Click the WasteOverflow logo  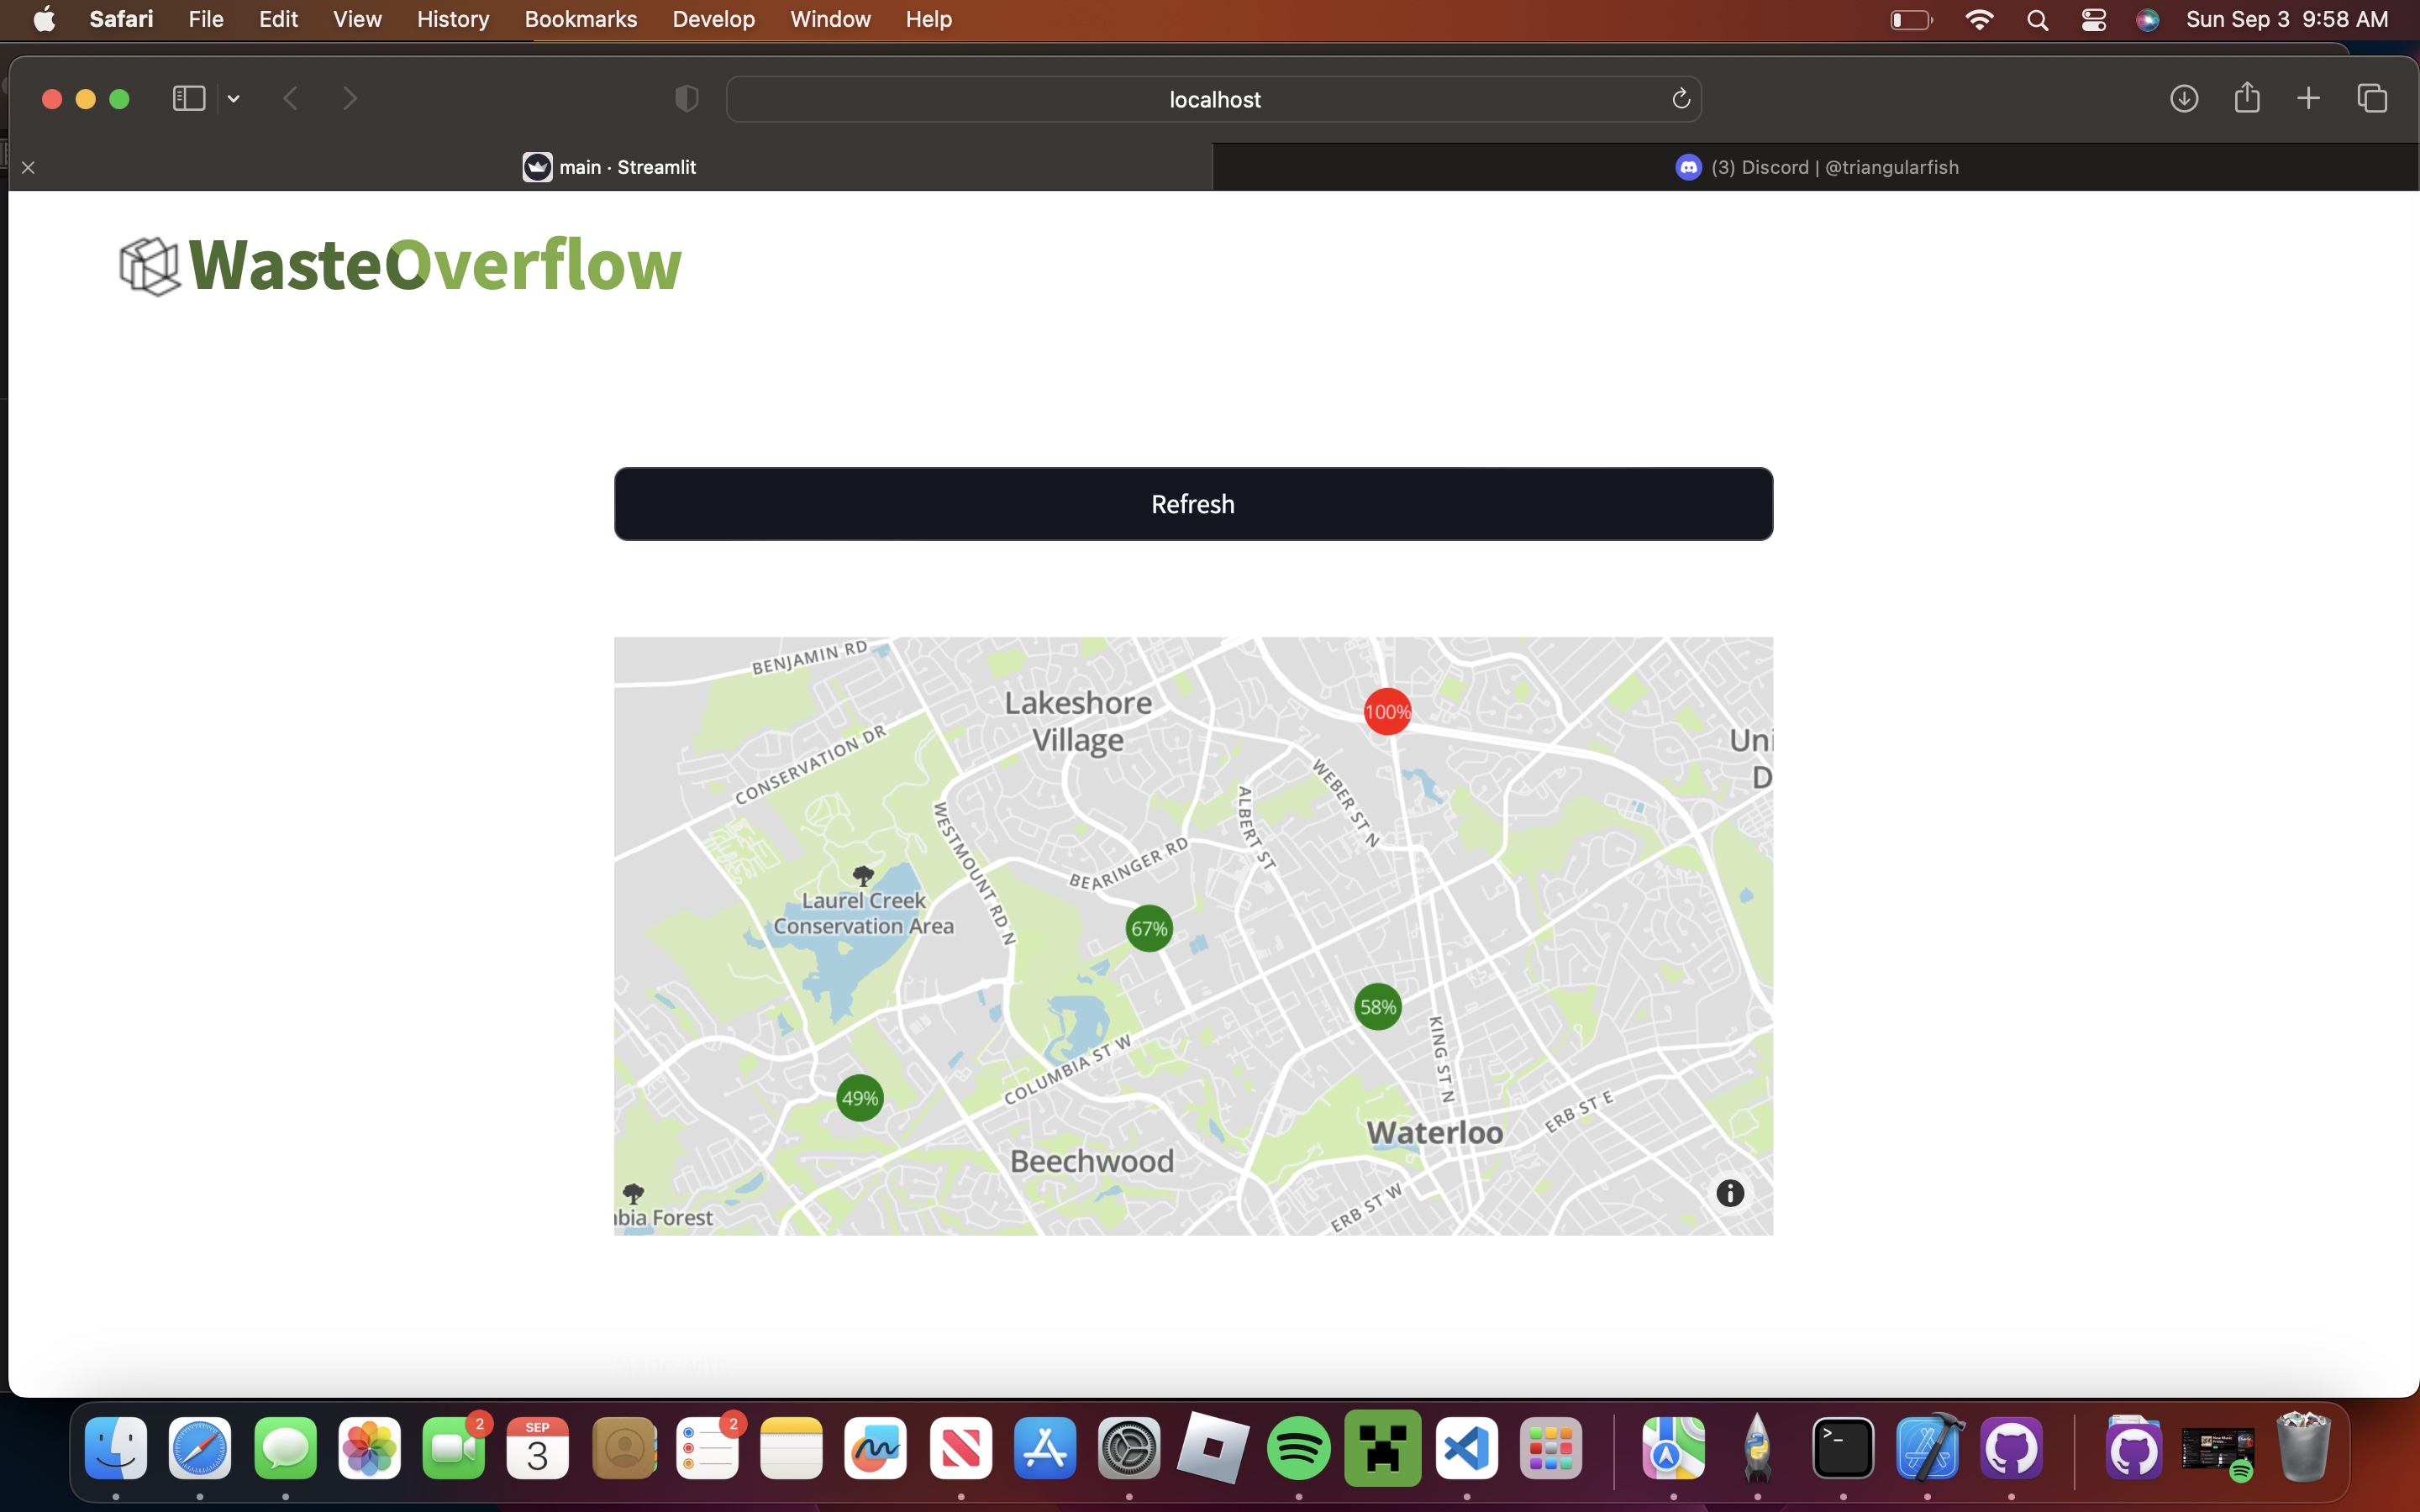400,266
